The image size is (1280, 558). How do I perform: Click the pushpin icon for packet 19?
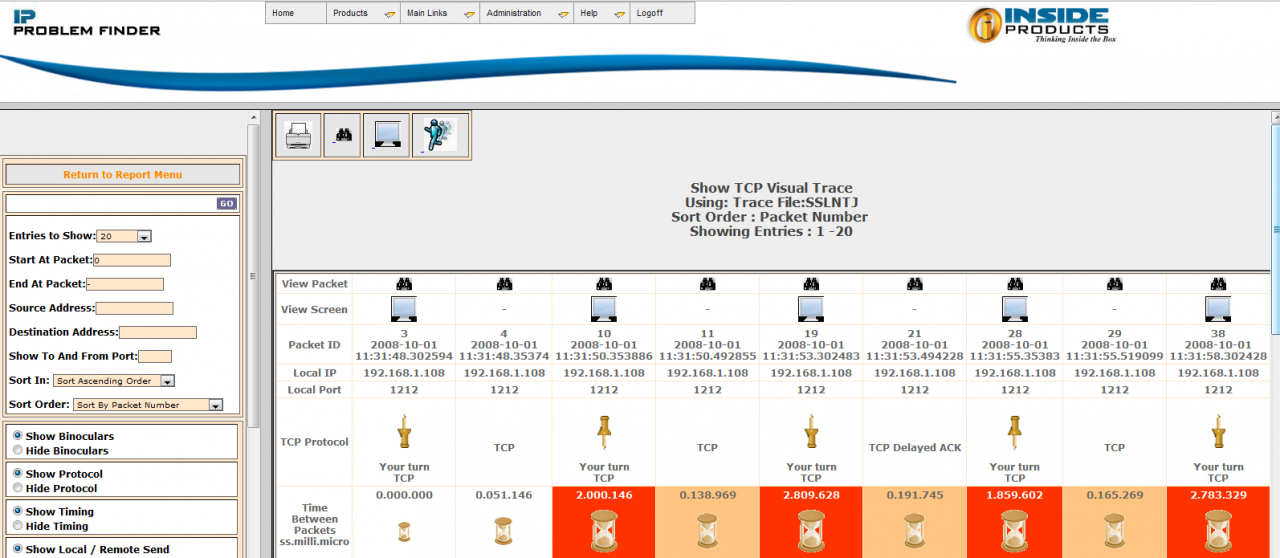point(811,433)
